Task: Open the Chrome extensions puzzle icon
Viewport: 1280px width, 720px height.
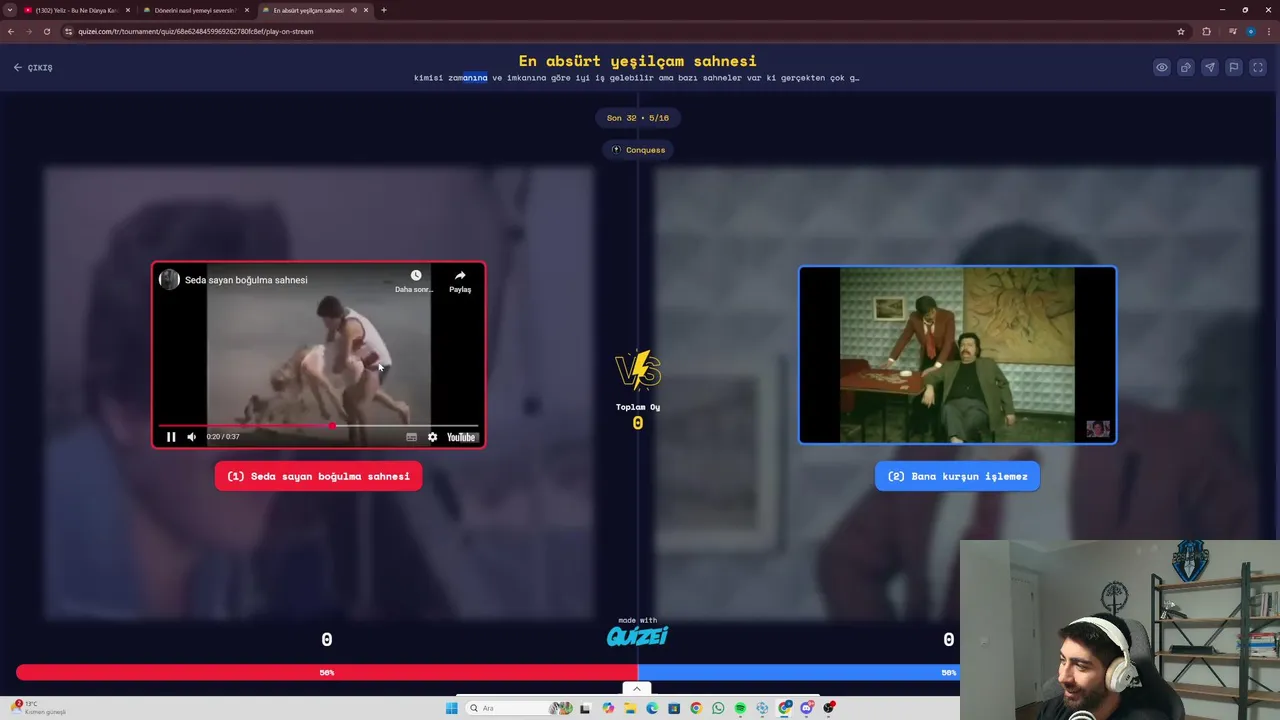Action: pos(1207,32)
